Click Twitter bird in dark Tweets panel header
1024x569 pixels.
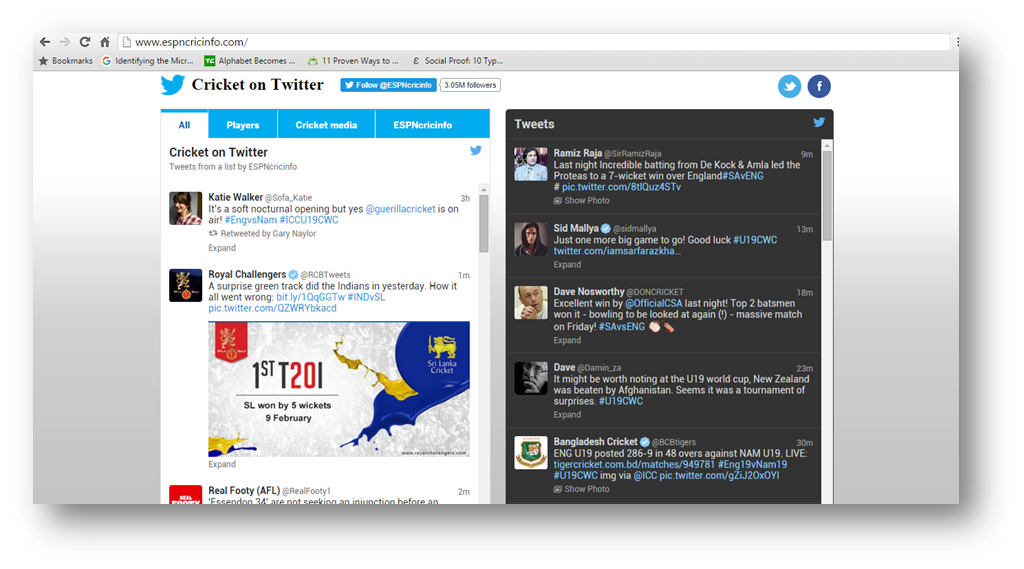tap(818, 122)
